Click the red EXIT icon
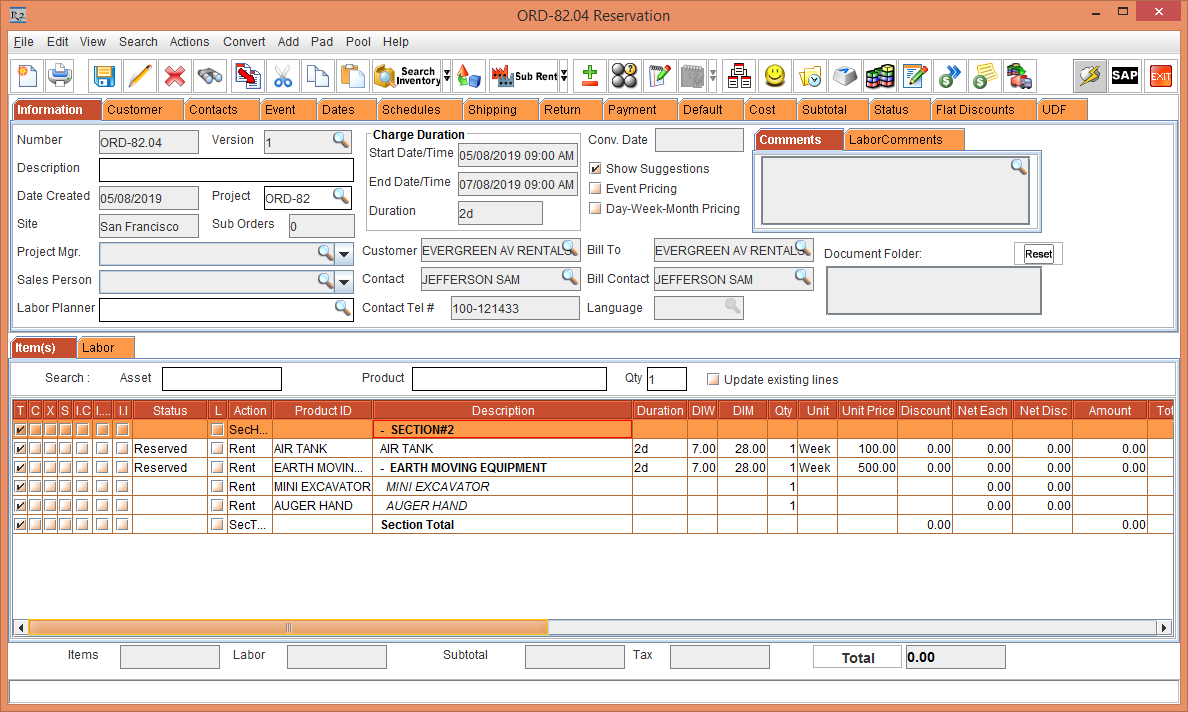This screenshot has width=1188, height=712. click(x=1160, y=76)
